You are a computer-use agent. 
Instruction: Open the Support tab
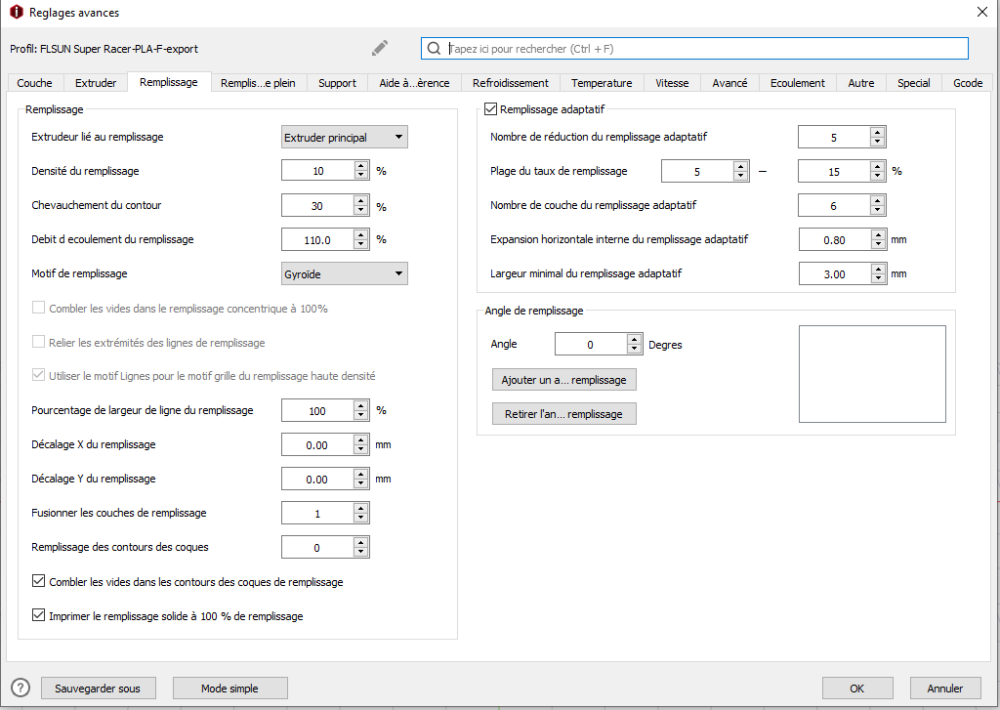337,83
